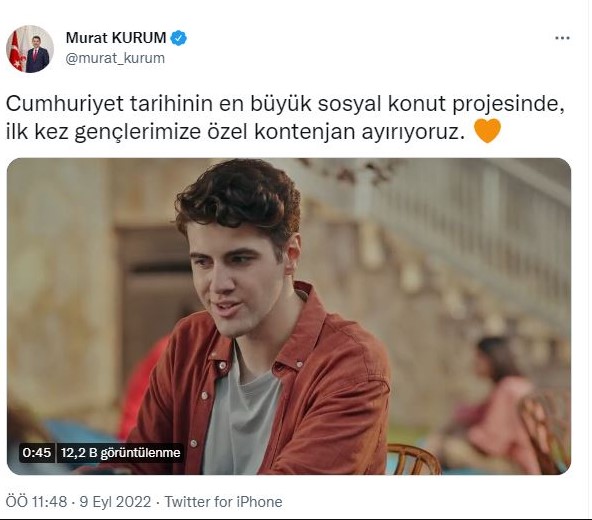Open Murat KURUM's profile avatar
Image resolution: width=592 pixels, height=520 pixels.
click(30, 49)
